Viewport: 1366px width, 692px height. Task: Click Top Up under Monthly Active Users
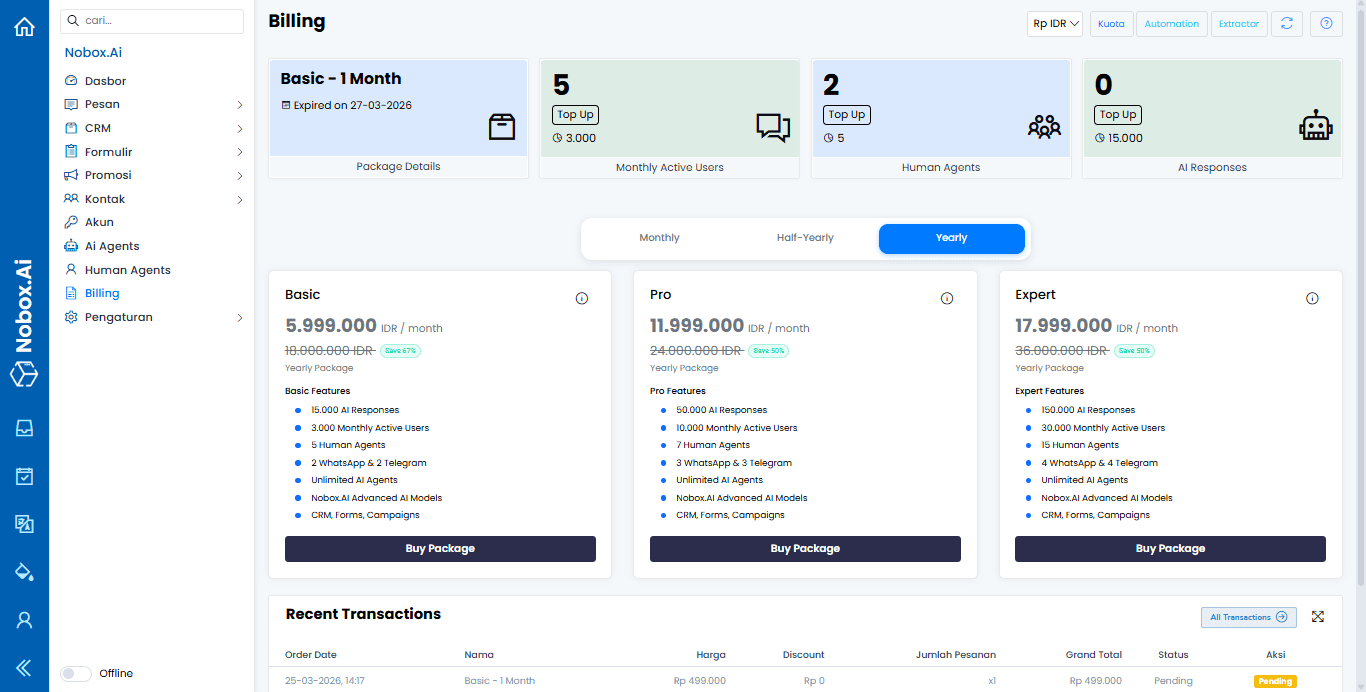tap(575, 115)
